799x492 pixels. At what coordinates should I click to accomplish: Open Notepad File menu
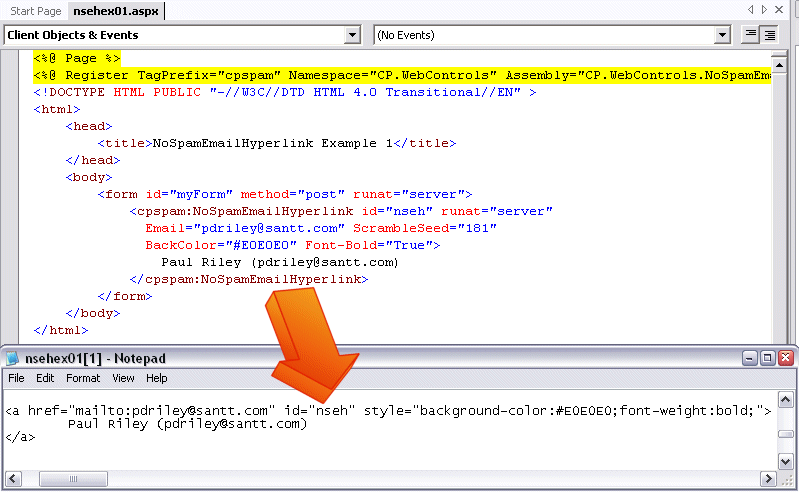point(16,378)
